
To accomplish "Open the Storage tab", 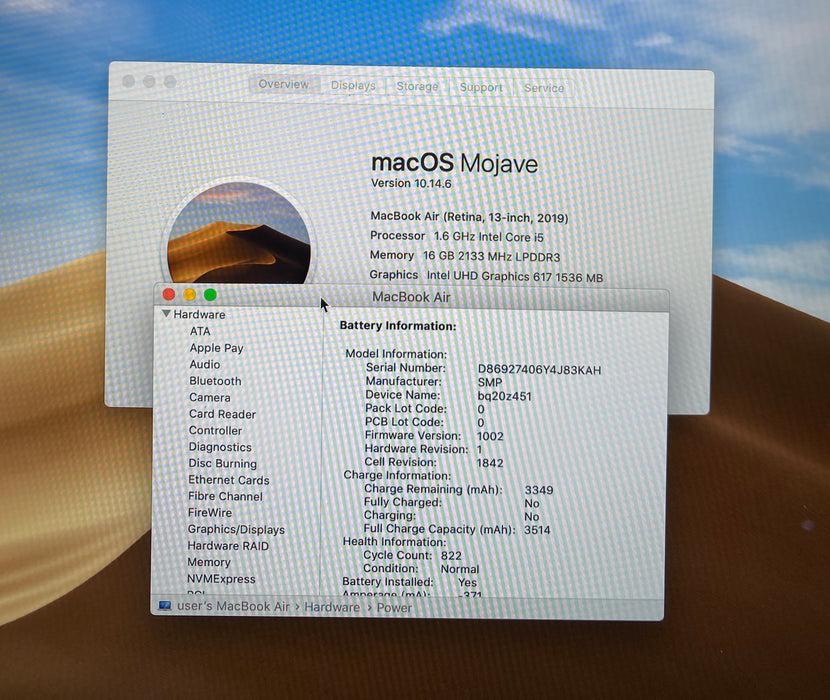I will (x=417, y=86).
